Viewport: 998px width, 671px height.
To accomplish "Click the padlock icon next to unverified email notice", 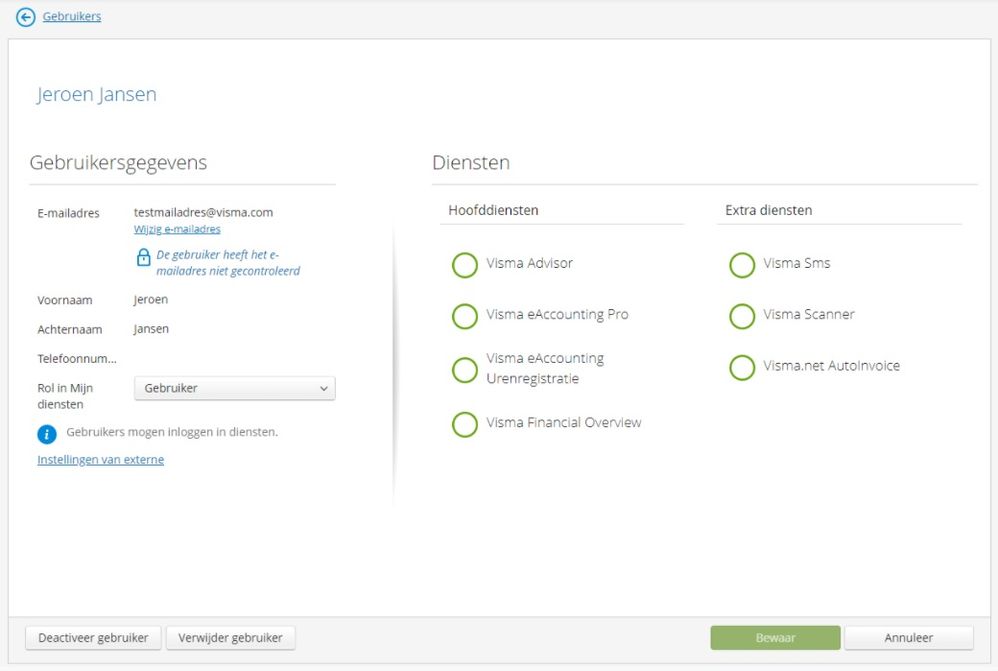I will click(144, 257).
